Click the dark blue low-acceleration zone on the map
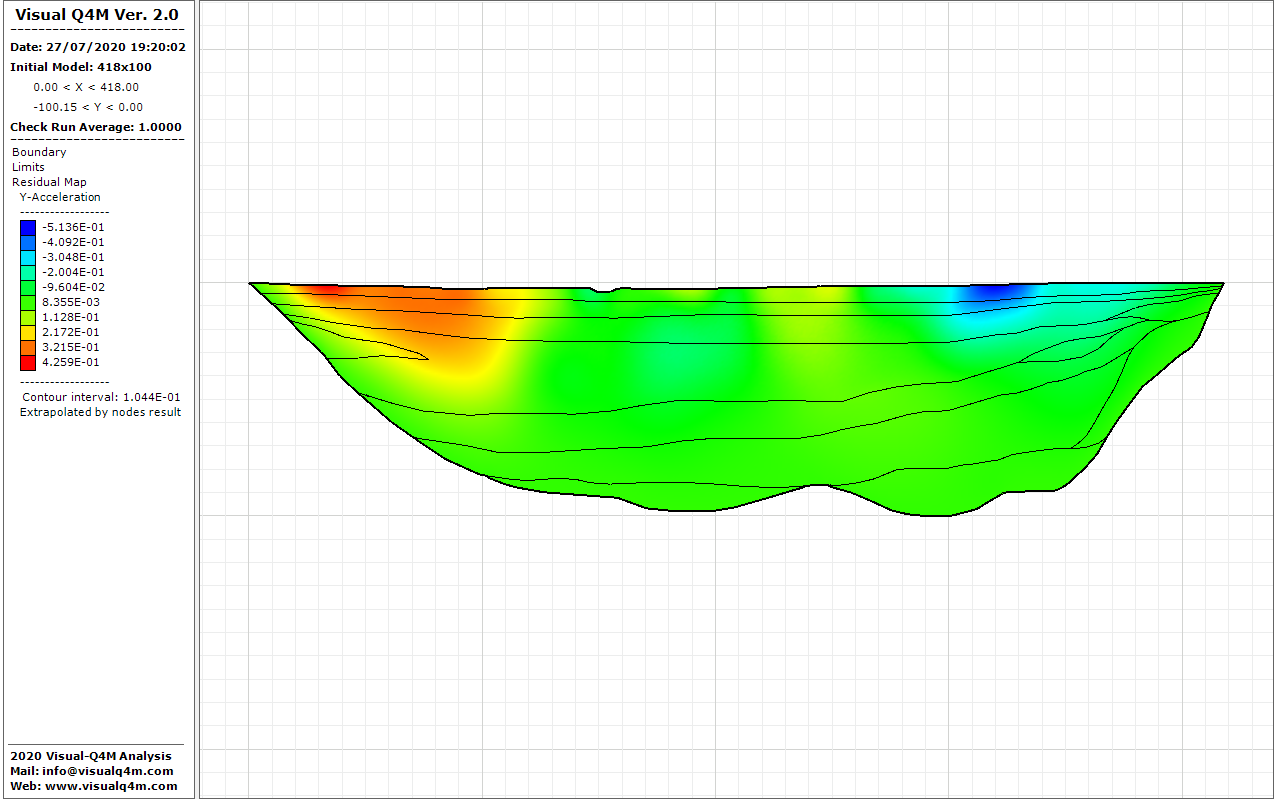The image size is (1274, 799). pyautogui.click(x=995, y=291)
